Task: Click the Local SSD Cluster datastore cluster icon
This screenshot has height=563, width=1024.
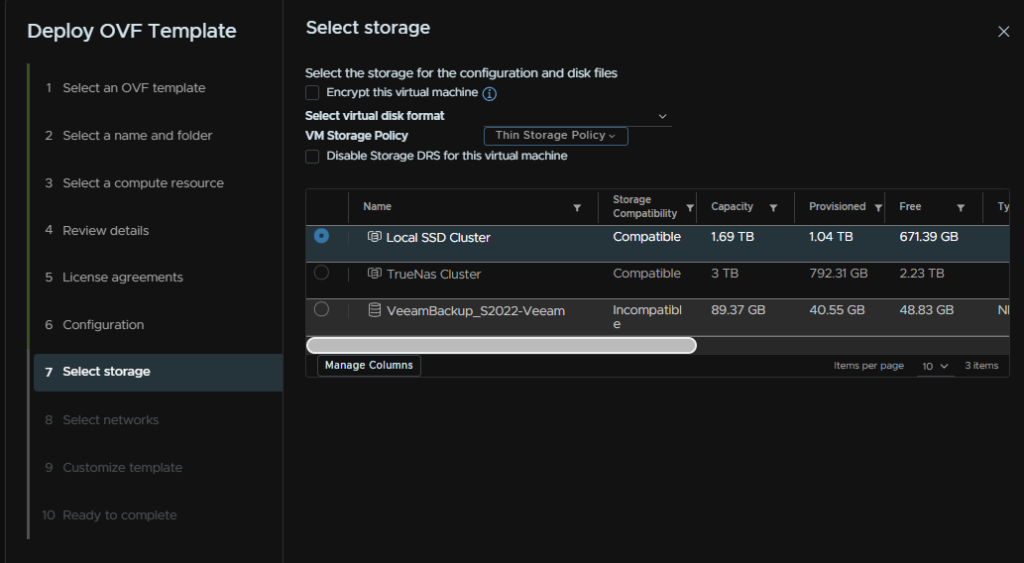Action: 374,236
